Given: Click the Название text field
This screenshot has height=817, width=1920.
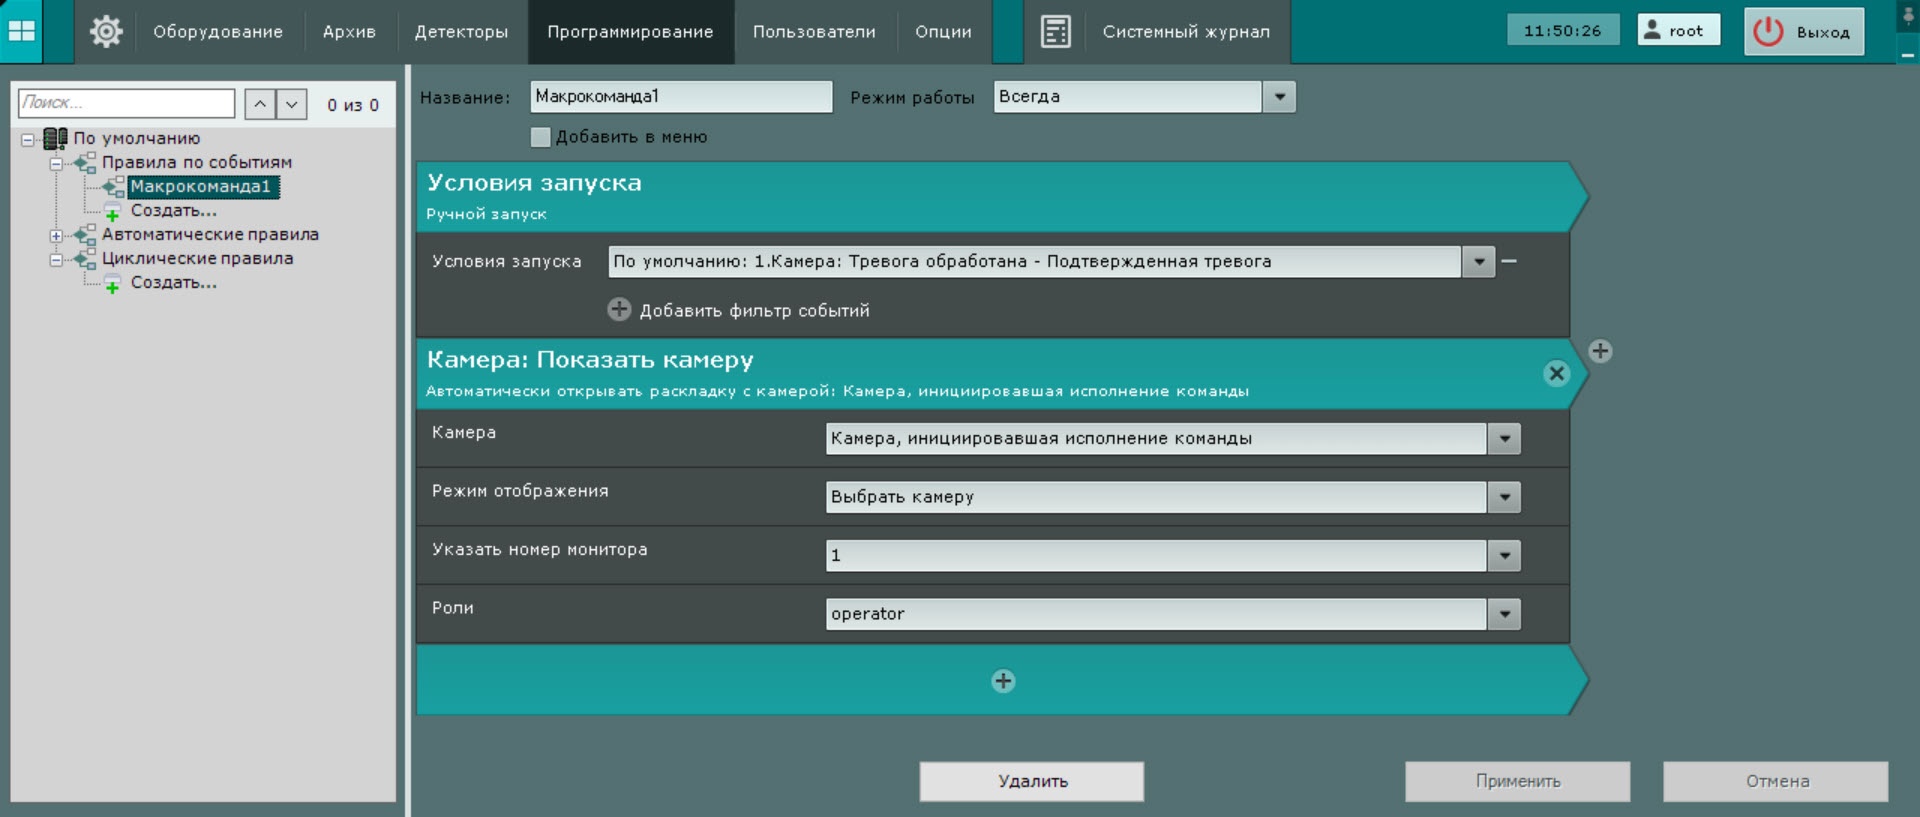Looking at the screenshot, I should [681, 97].
